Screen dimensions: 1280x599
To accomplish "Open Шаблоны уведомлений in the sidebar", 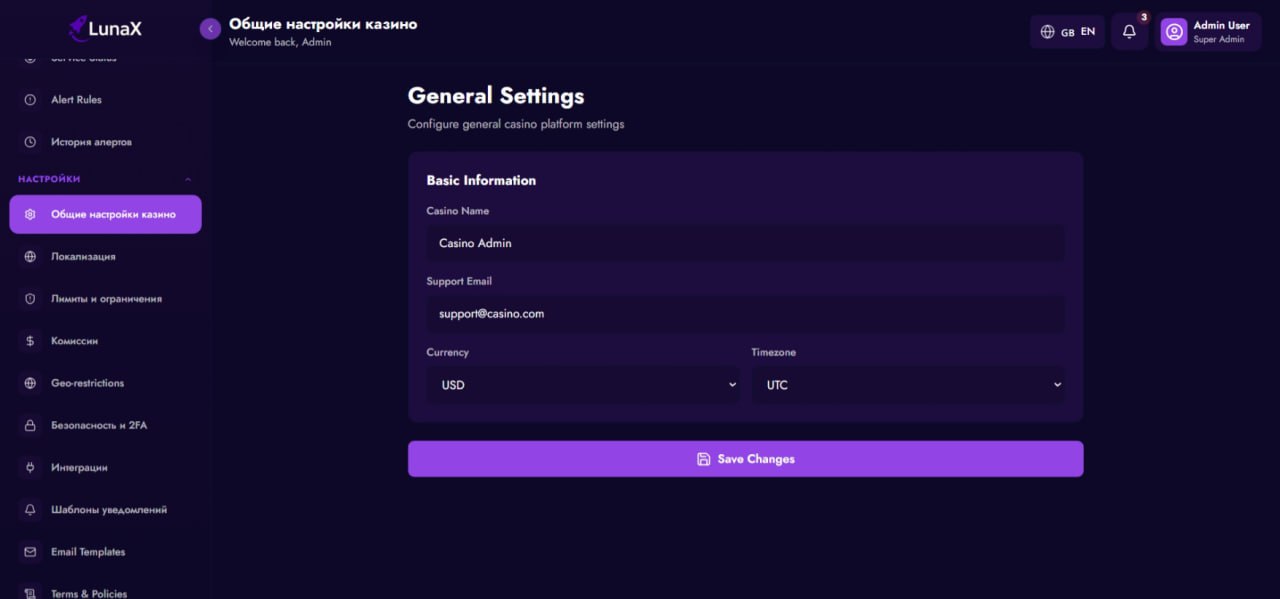I will 109,510.
